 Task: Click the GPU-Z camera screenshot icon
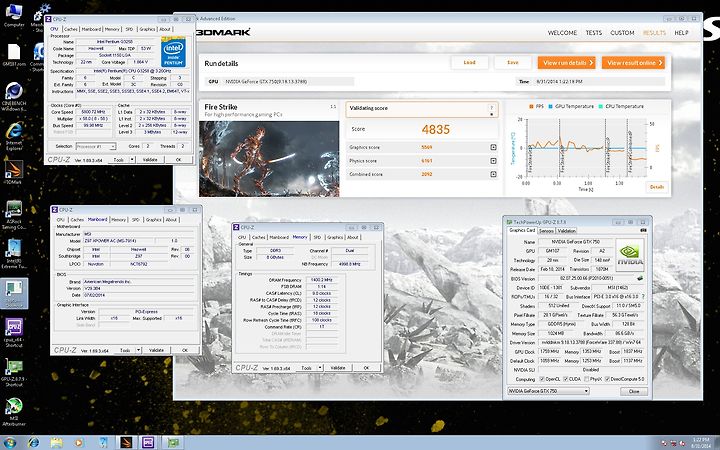tap(643, 231)
